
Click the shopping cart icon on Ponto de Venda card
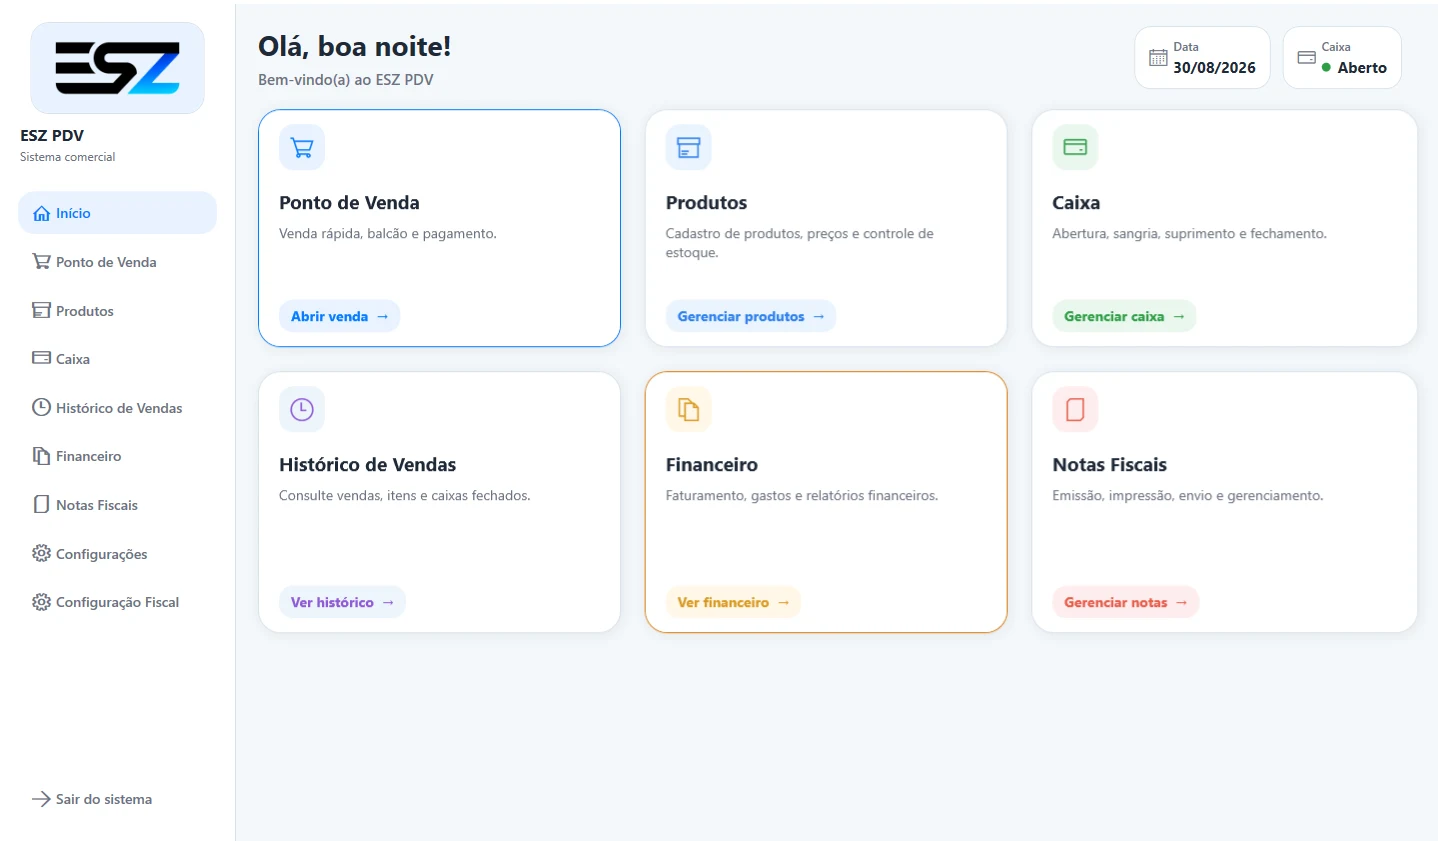302,148
